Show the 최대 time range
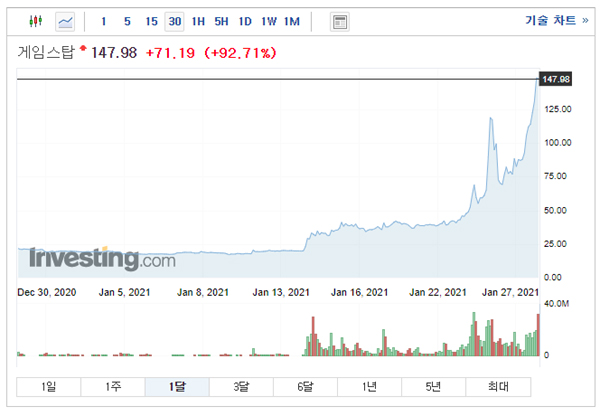Image resolution: width=600 pixels, height=416 pixels. 497,387
